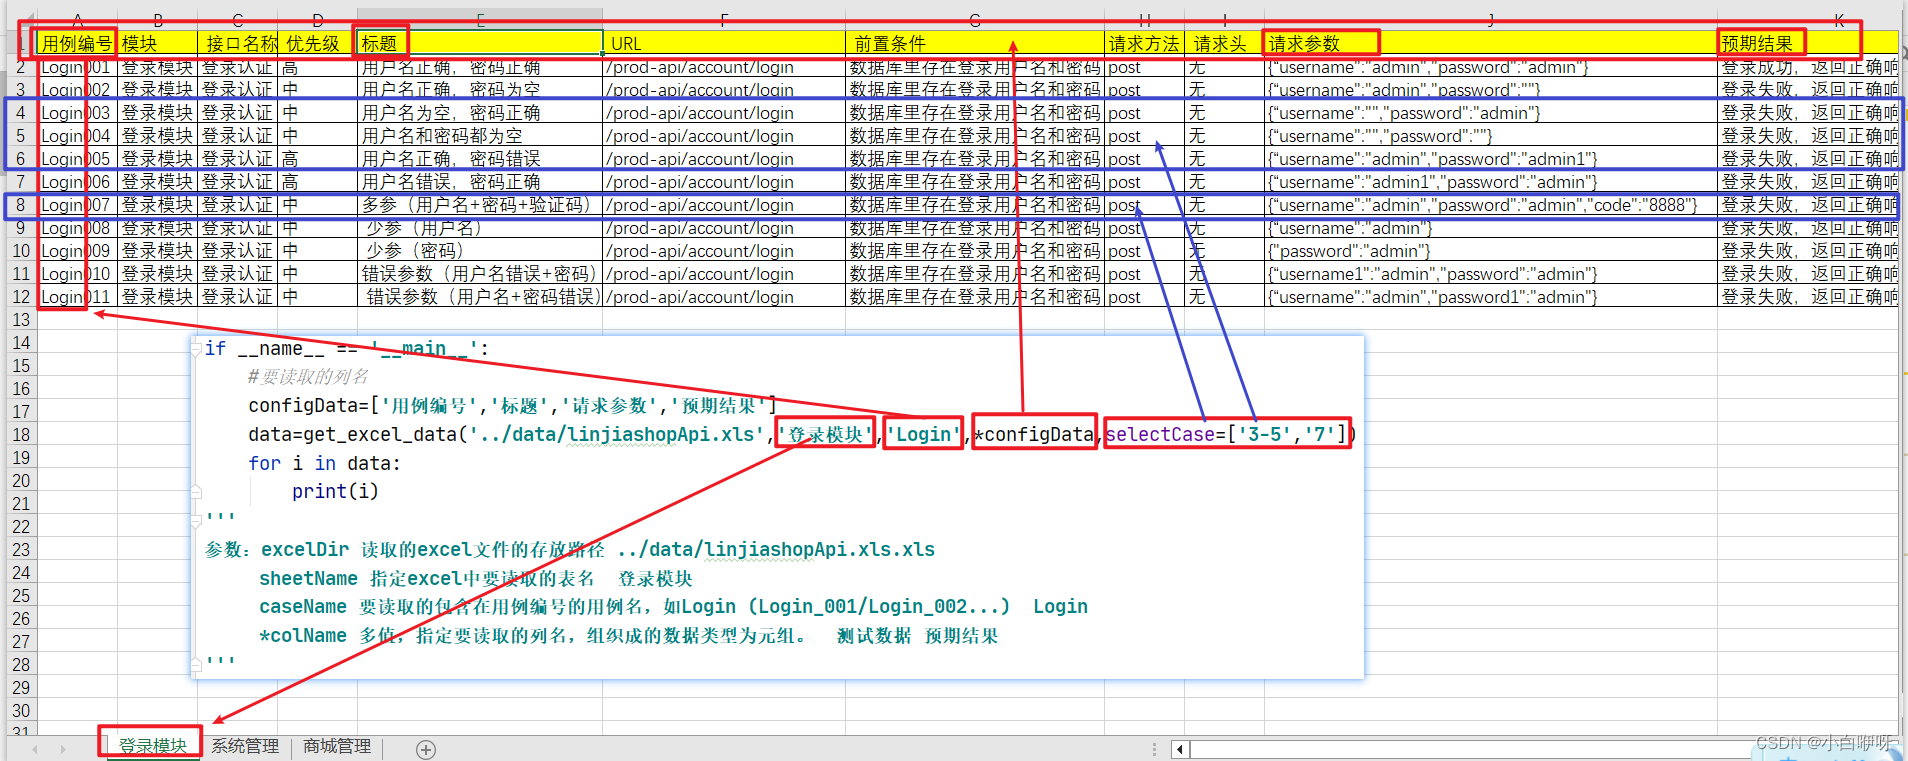Click the horizontal scrollbar left arrow
This screenshot has height=761, width=1908.
click(x=1180, y=749)
